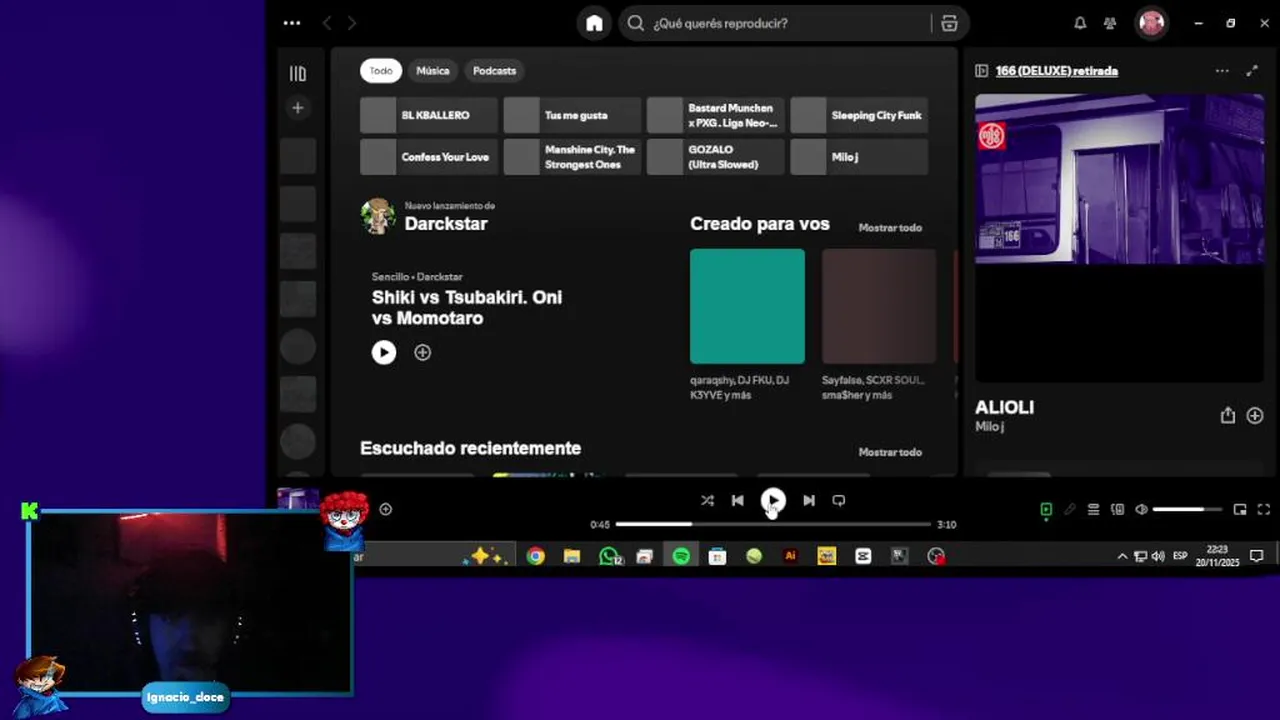The width and height of the screenshot is (1280, 720).
Task: Open File Explorer from the taskbar
Action: click(572, 556)
